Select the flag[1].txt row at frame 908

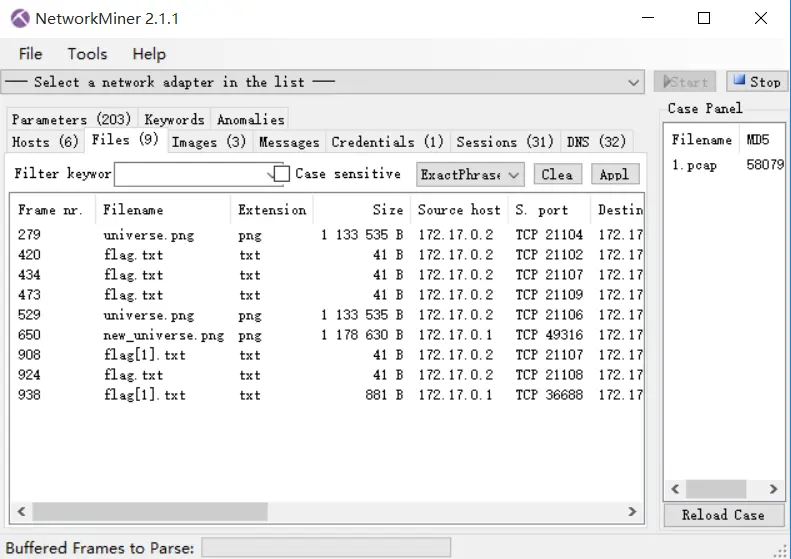[x=327, y=355]
